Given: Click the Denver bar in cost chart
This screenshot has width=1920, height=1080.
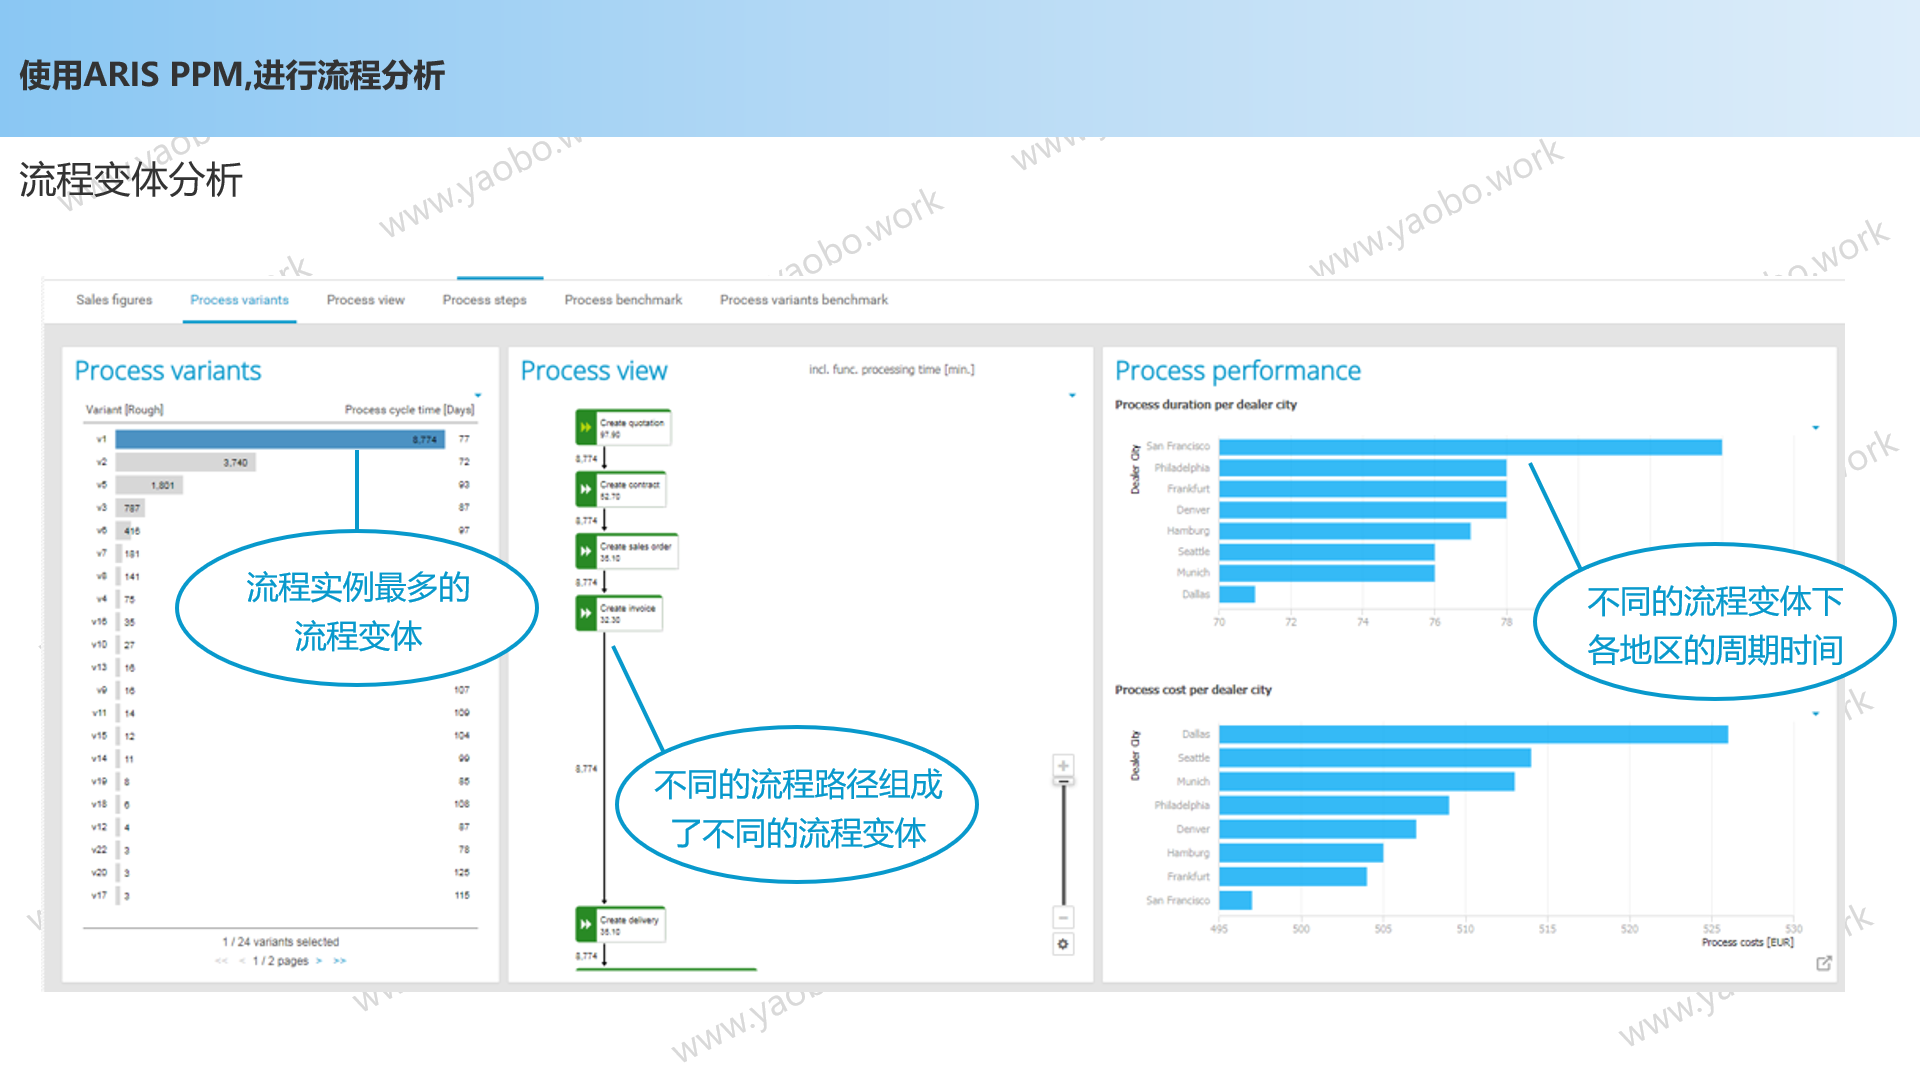Looking at the screenshot, I should pos(1318,829).
